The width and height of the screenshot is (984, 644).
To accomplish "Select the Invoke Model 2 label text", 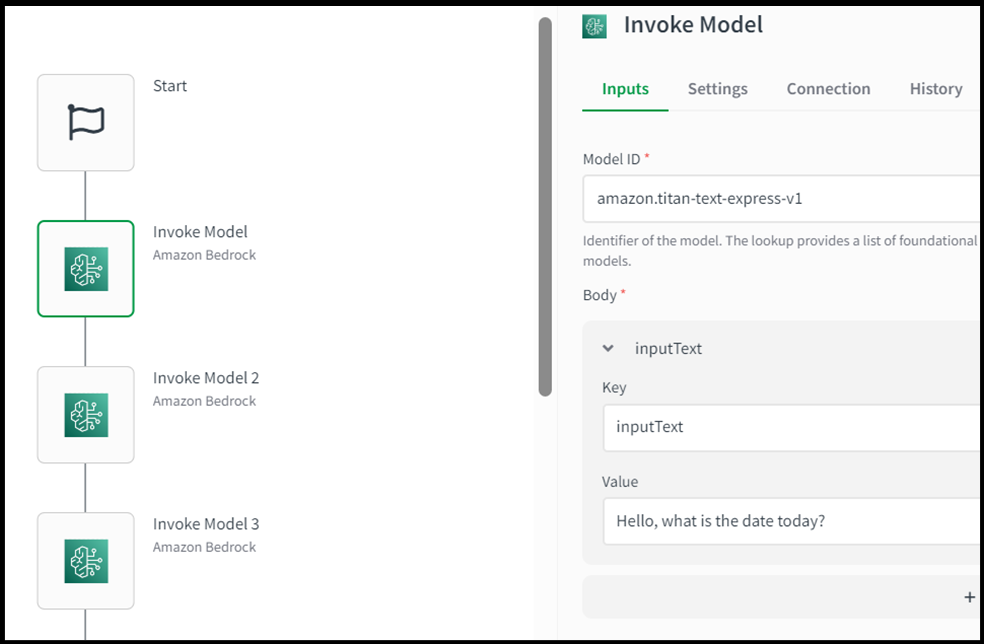I will click(206, 377).
